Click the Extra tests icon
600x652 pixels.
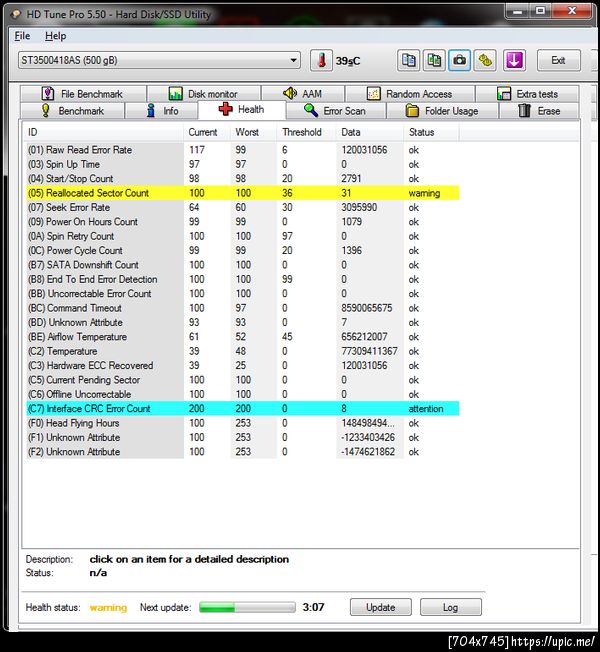click(504, 94)
